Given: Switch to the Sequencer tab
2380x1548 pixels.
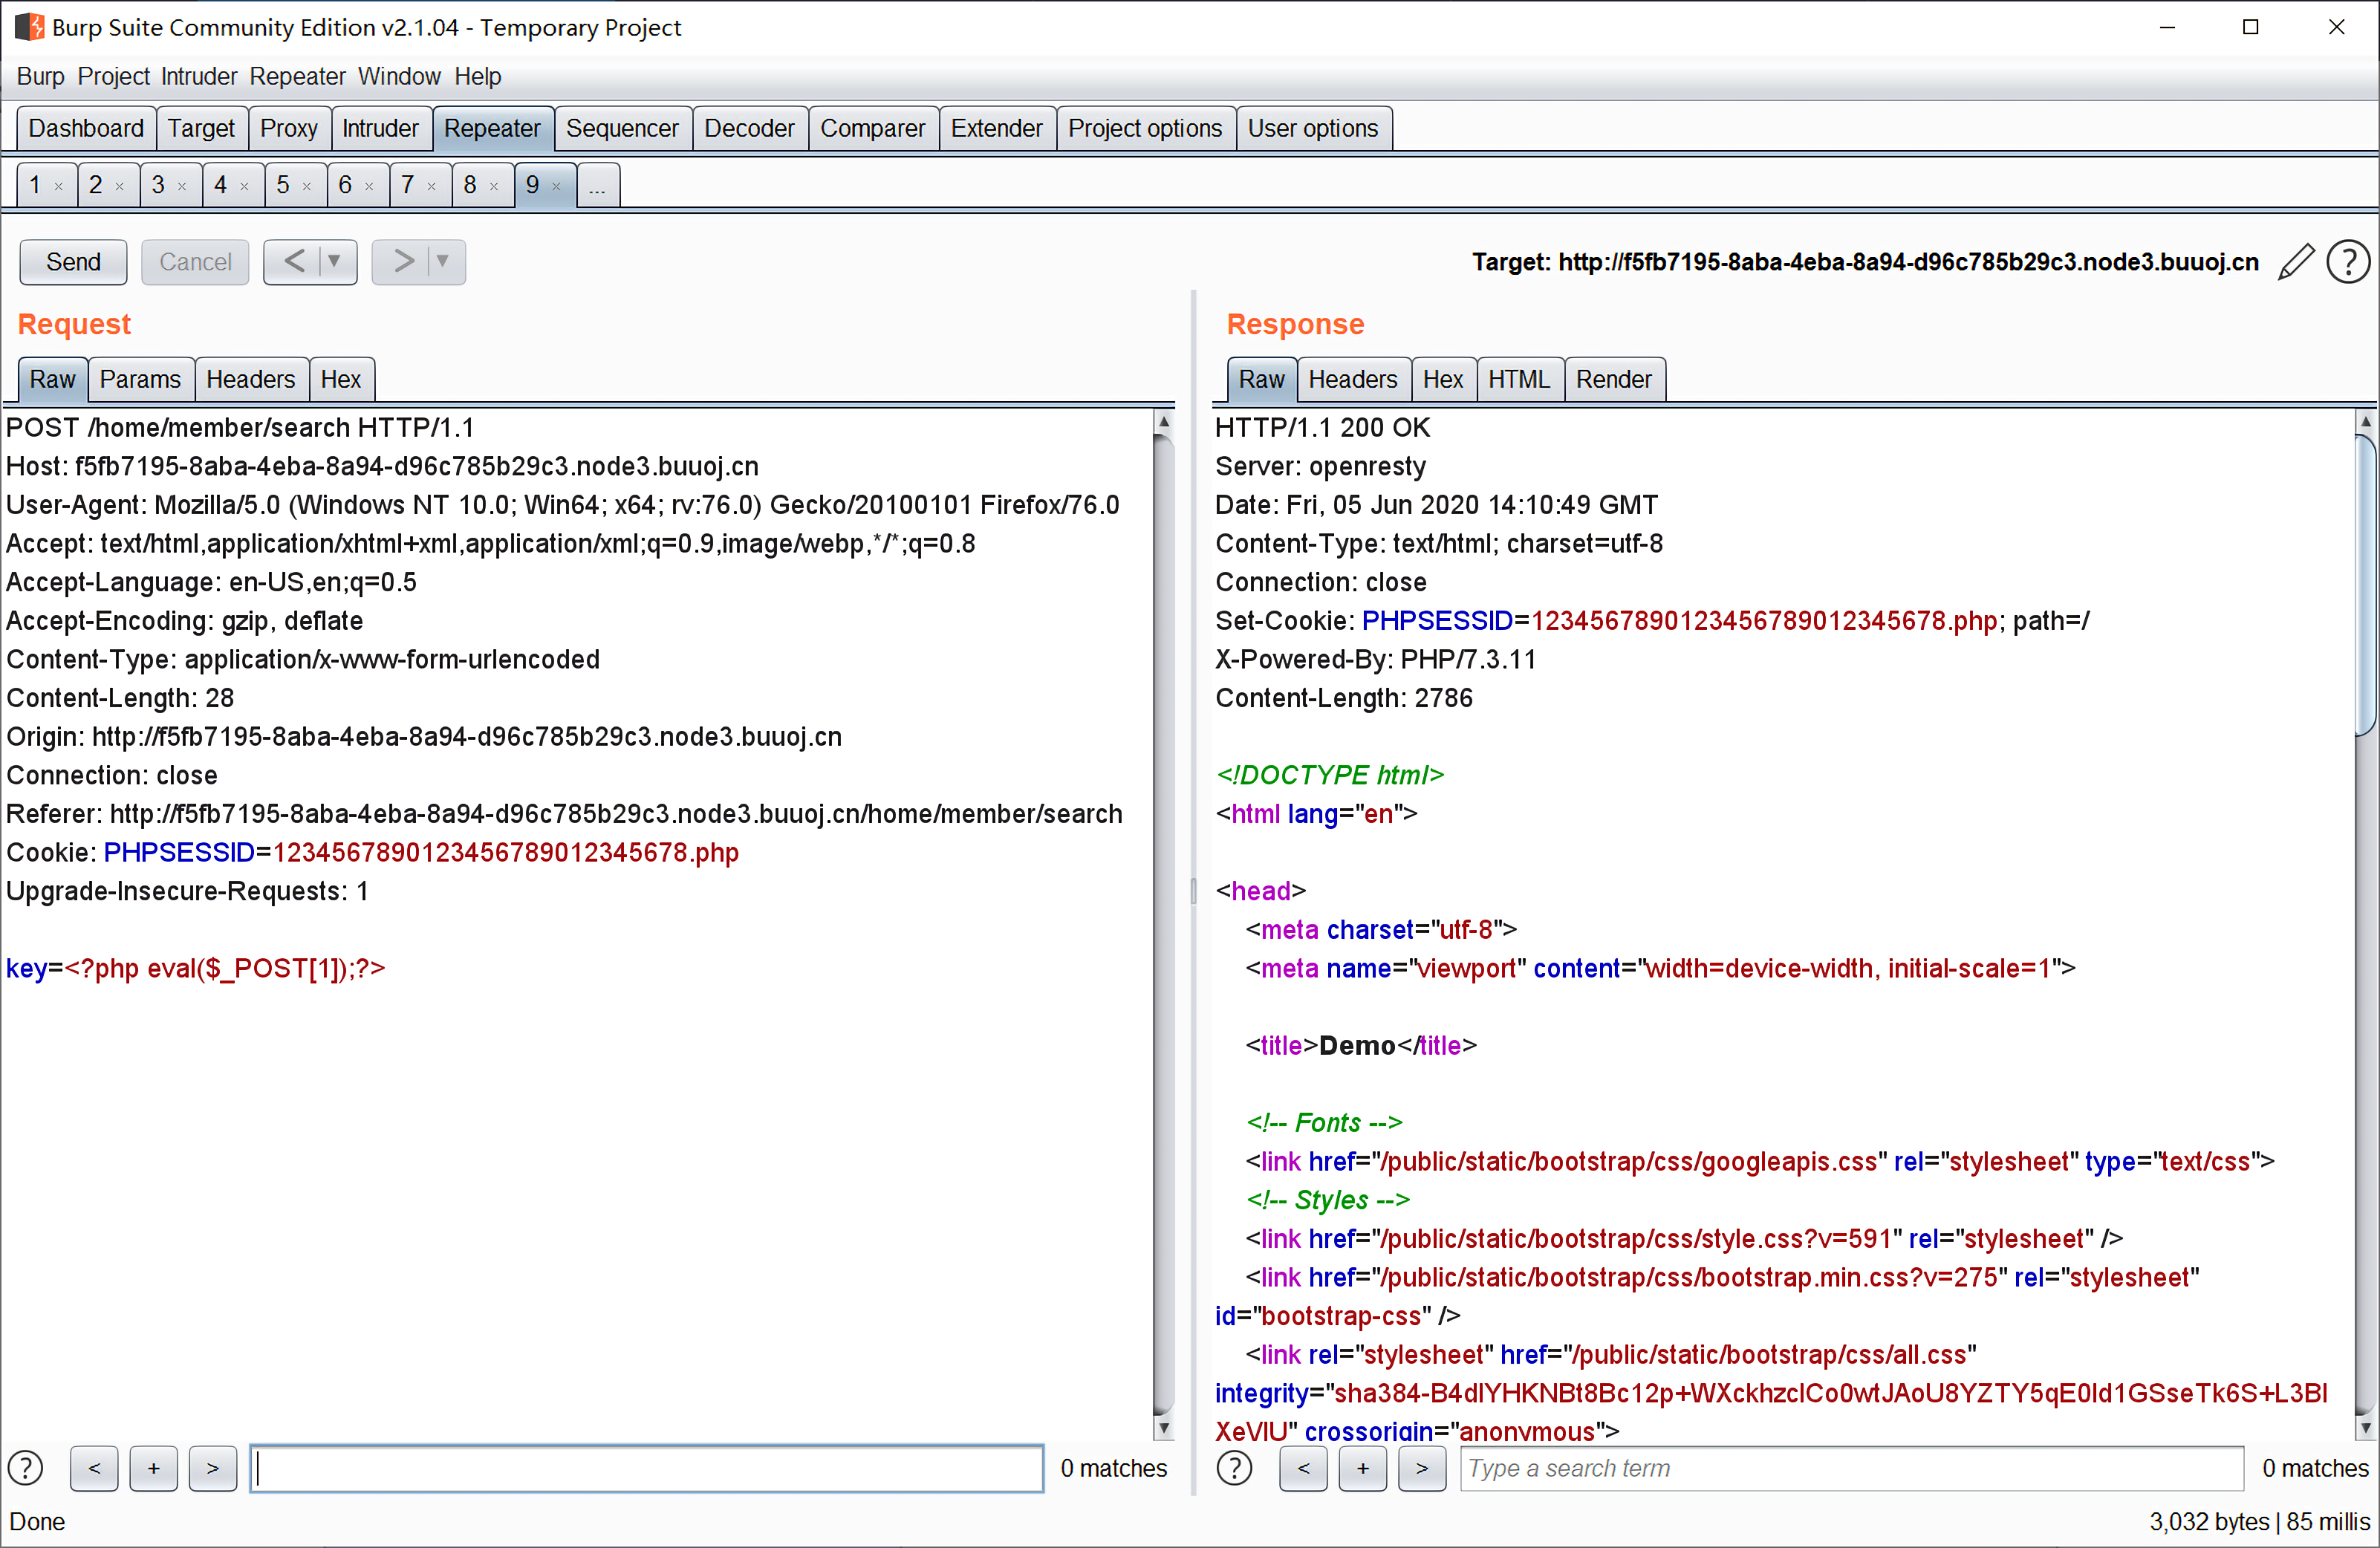Looking at the screenshot, I should click(622, 129).
